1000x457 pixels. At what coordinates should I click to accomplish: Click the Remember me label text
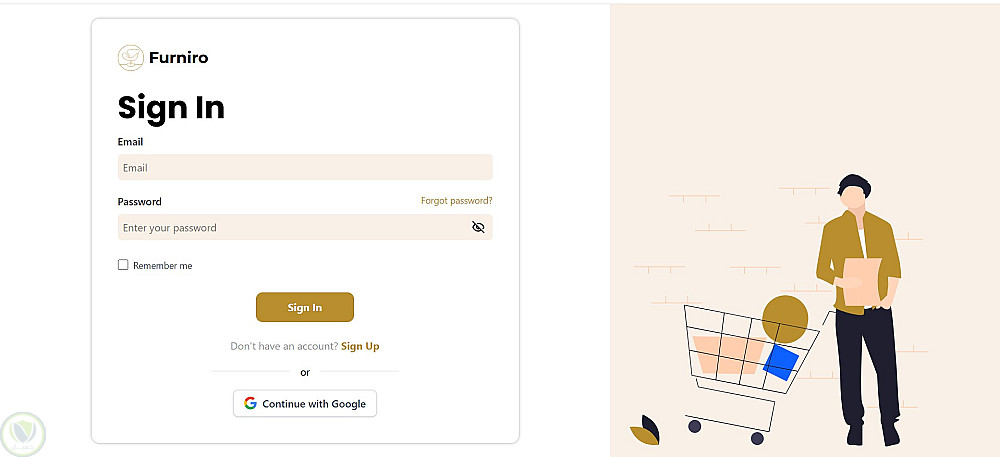click(x=162, y=266)
